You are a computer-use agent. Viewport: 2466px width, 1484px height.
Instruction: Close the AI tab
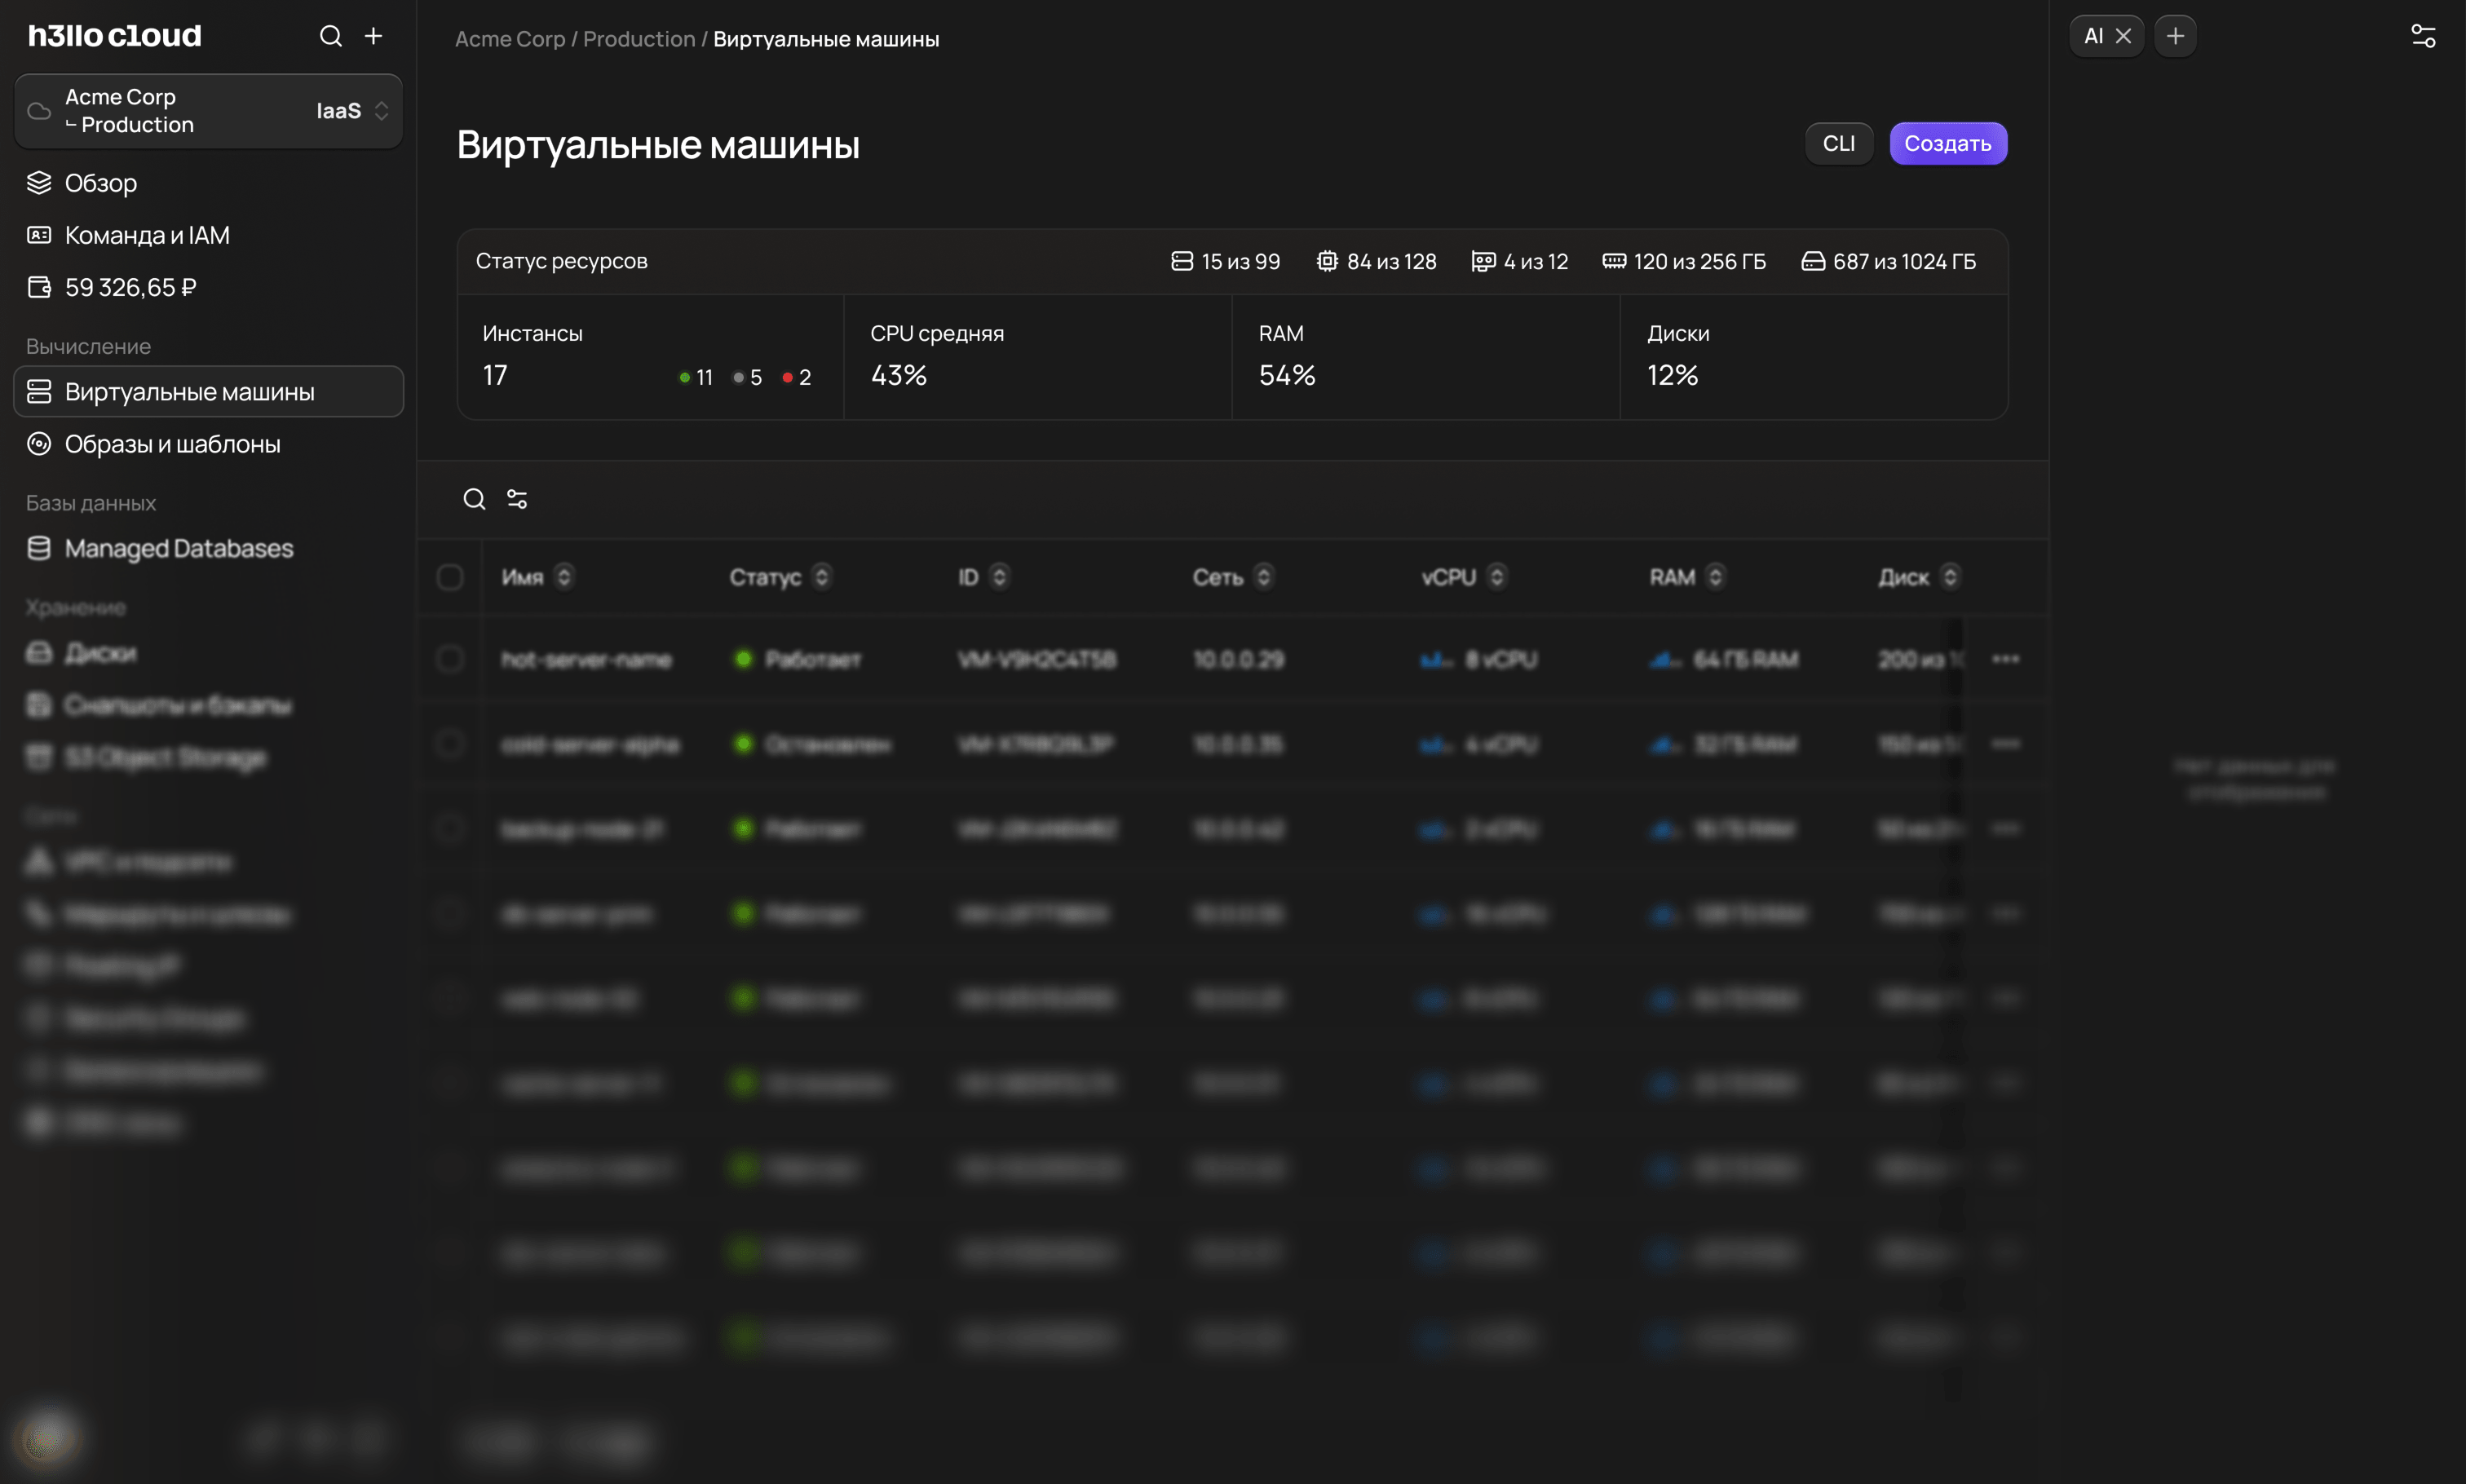pyautogui.click(x=2123, y=36)
